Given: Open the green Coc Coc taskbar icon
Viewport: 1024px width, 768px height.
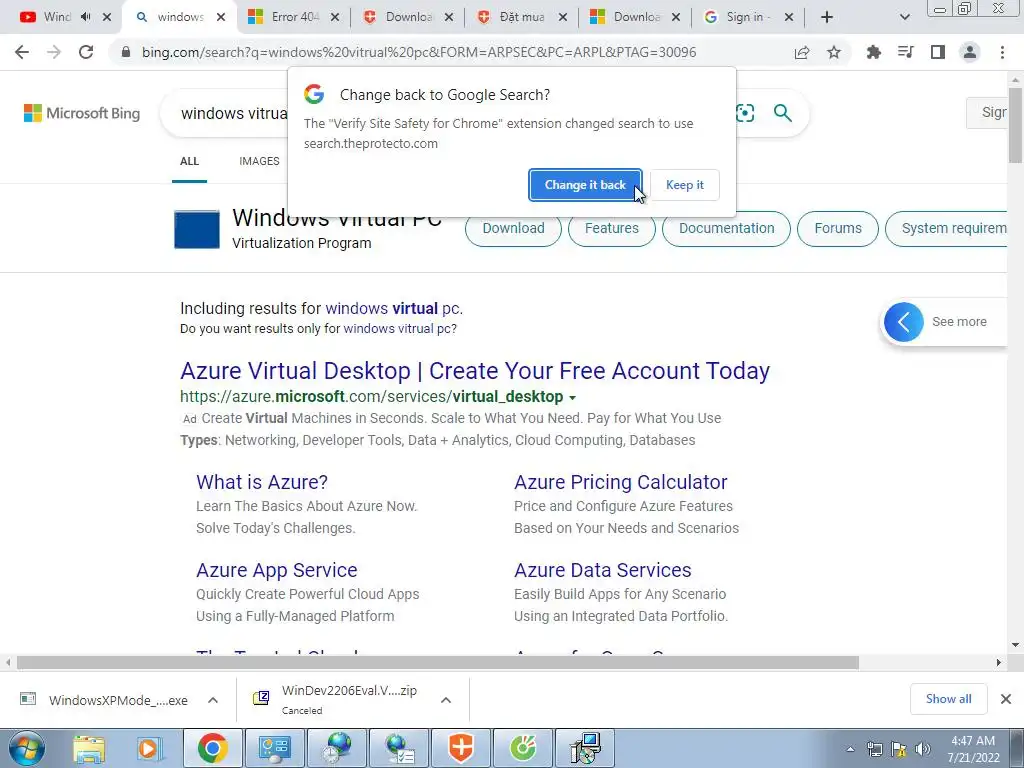Looking at the screenshot, I should pyautogui.click(x=523, y=748).
